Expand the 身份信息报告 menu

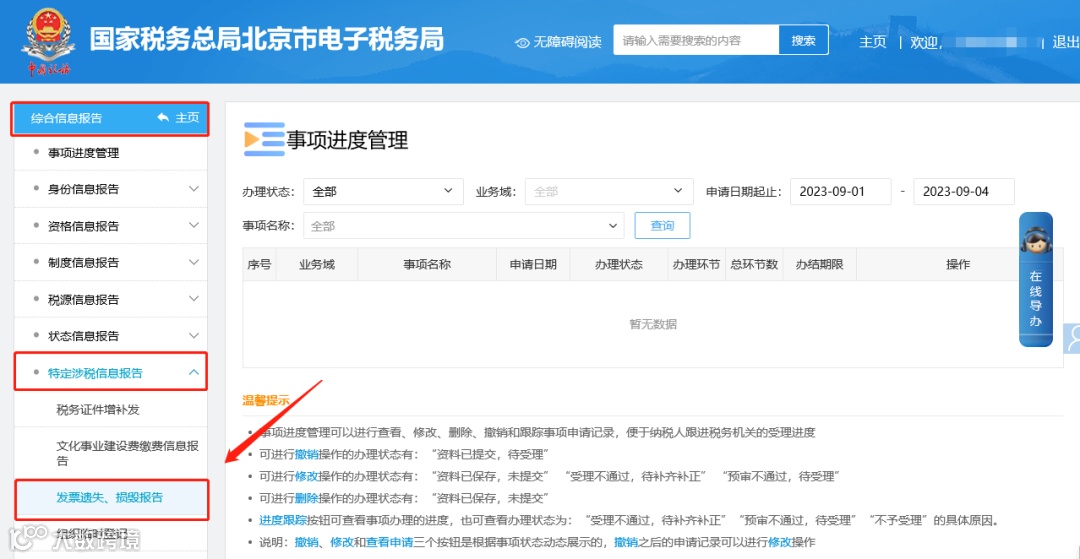coord(110,189)
